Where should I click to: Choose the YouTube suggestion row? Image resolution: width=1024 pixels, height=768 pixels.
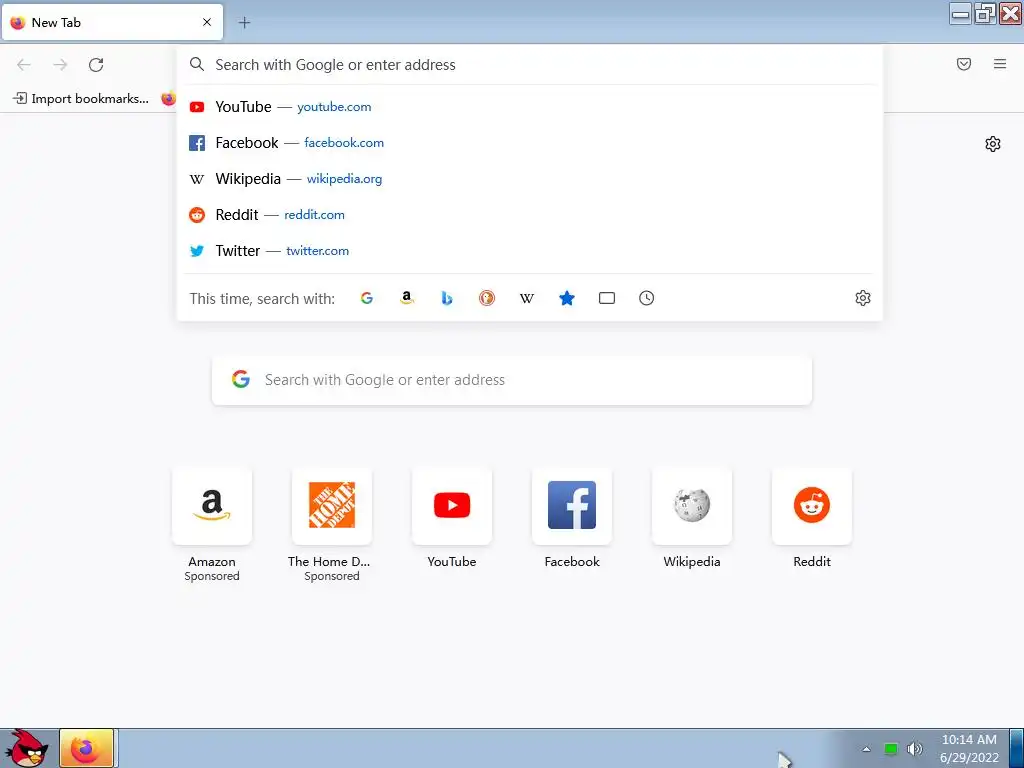click(530, 107)
